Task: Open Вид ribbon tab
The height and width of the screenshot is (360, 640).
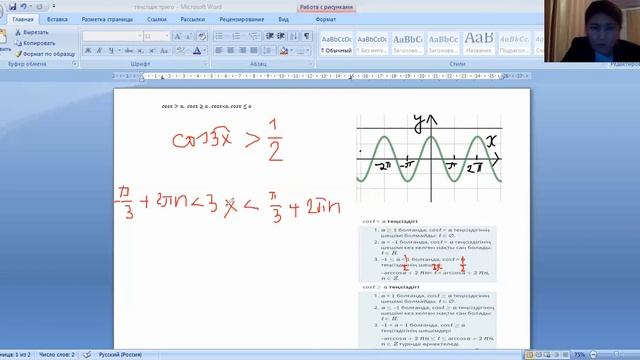Action: [x=283, y=19]
